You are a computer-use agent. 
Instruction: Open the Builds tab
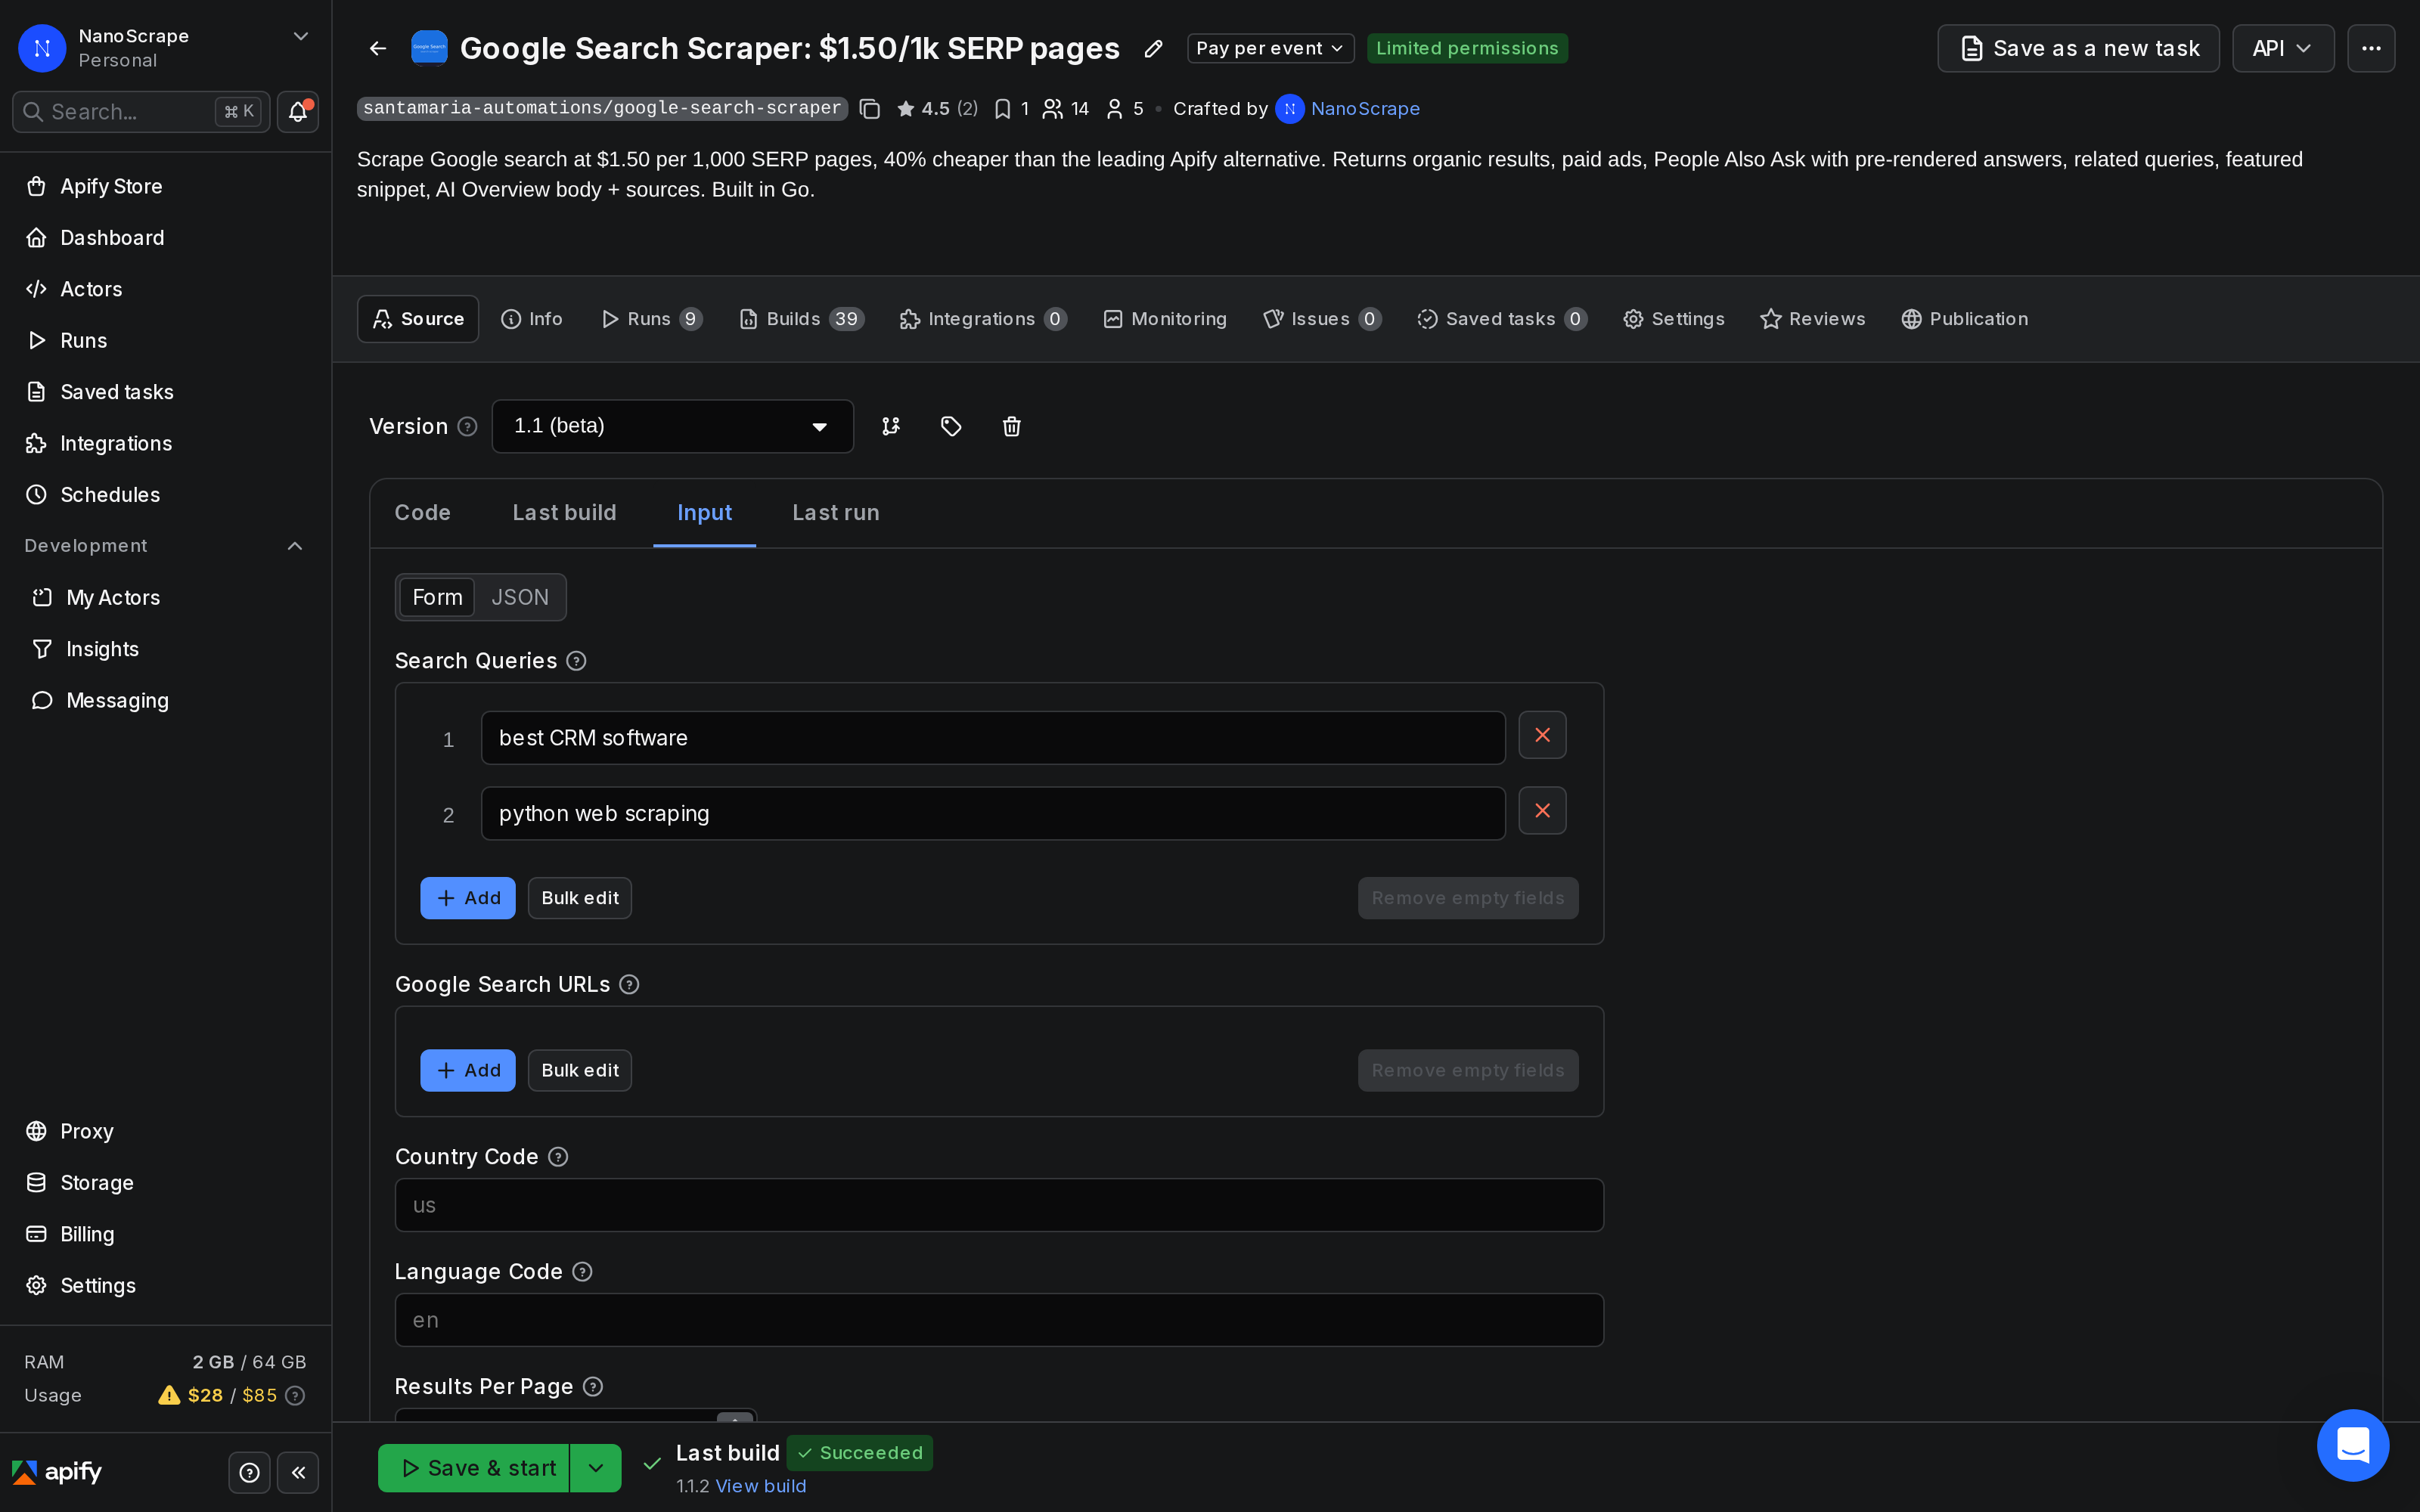tap(802, 319)
